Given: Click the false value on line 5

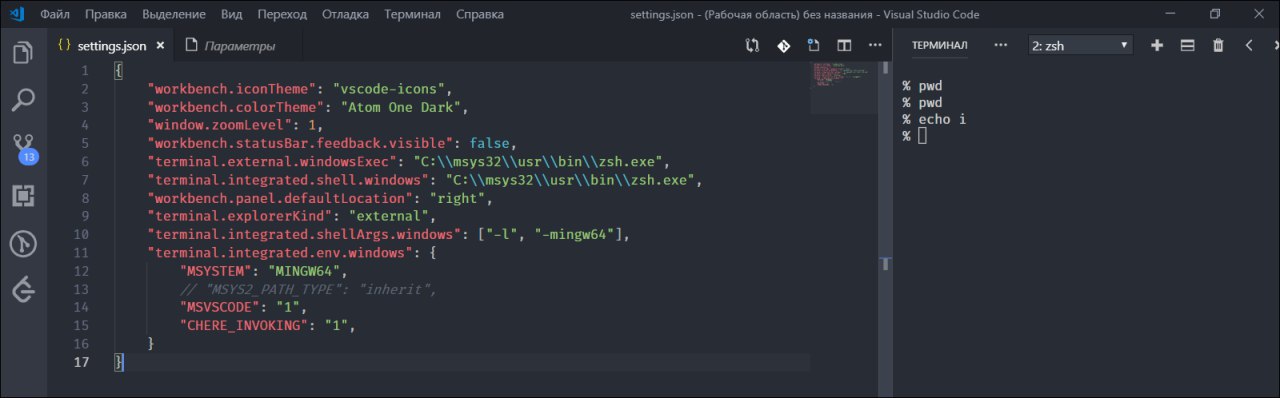Looking at the screenshot, I should tap(490, 143).
